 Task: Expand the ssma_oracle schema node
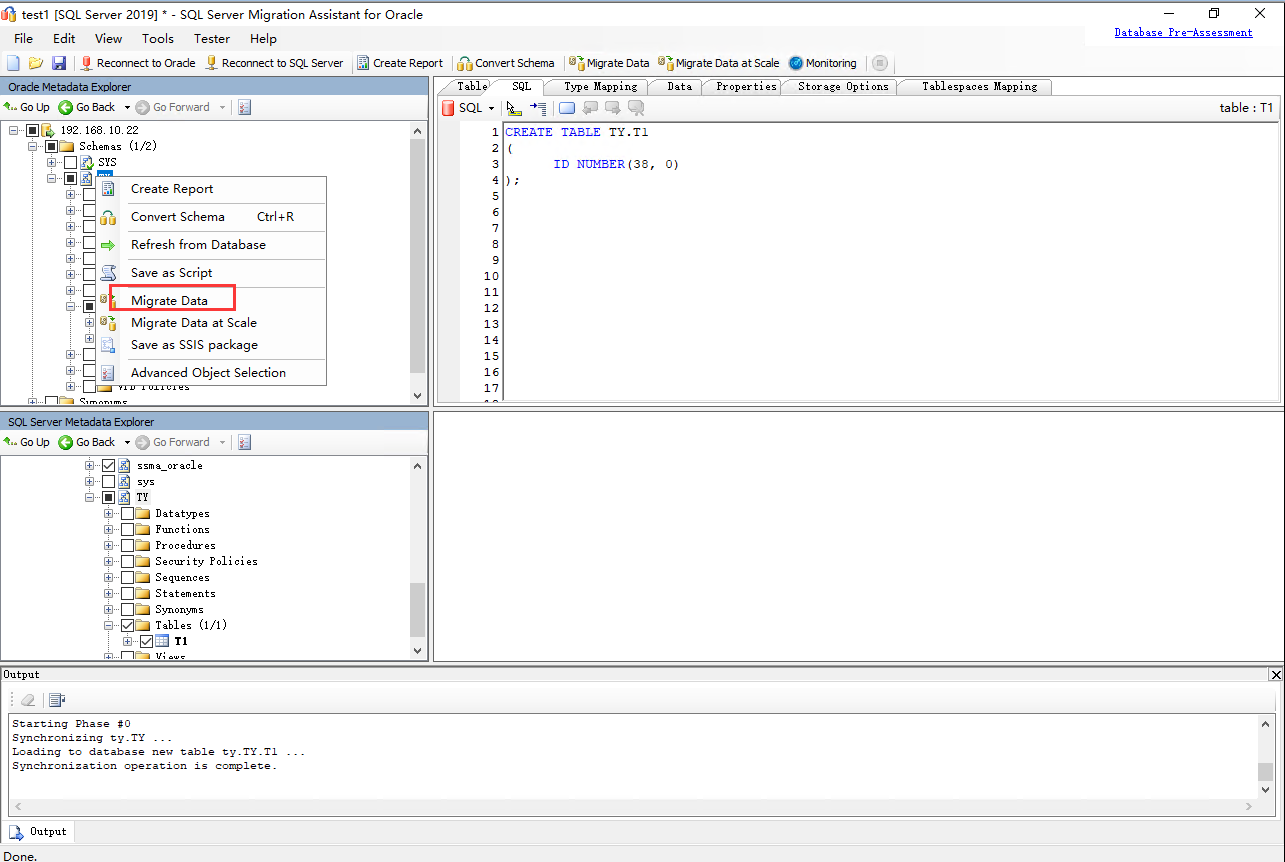point(90,465)
